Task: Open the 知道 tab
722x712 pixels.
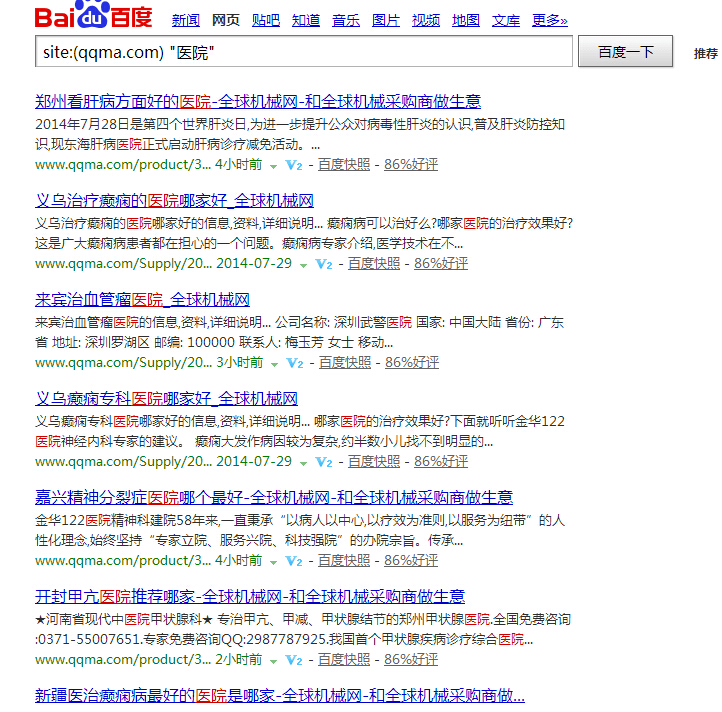Action: (x=306, y=20)
